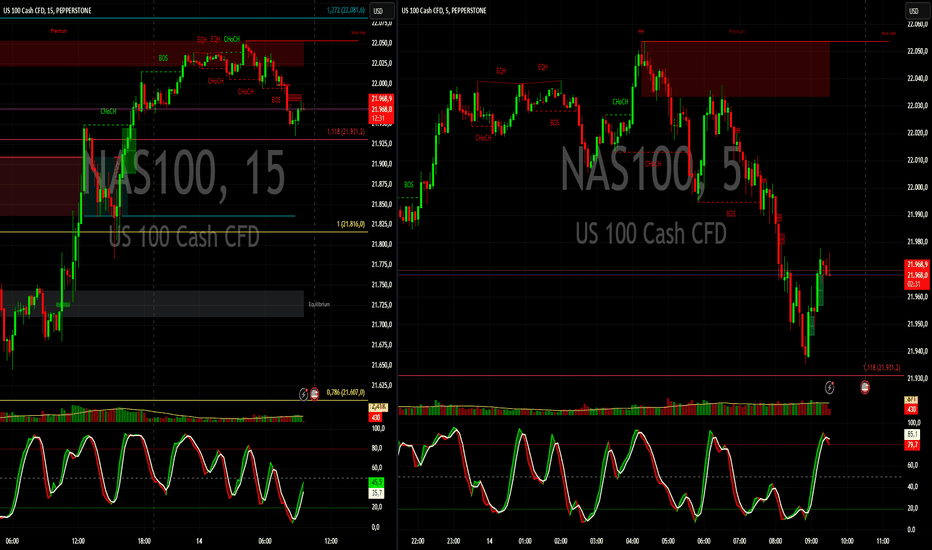The height and width of the screenshot is (550, 932).
Task: Click the 85,1 stochastic value label on right chart
Action: (x=912, y=435)
